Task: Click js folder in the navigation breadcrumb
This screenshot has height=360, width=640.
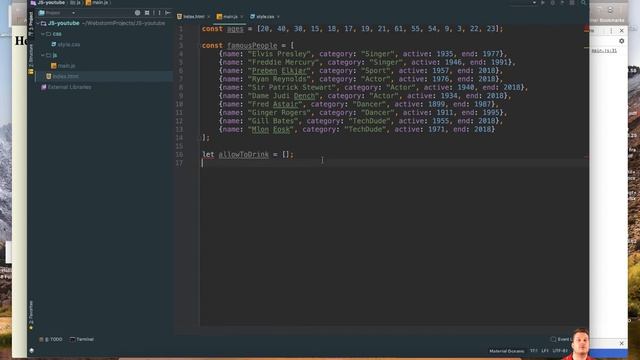Action: tap(75, 2)
